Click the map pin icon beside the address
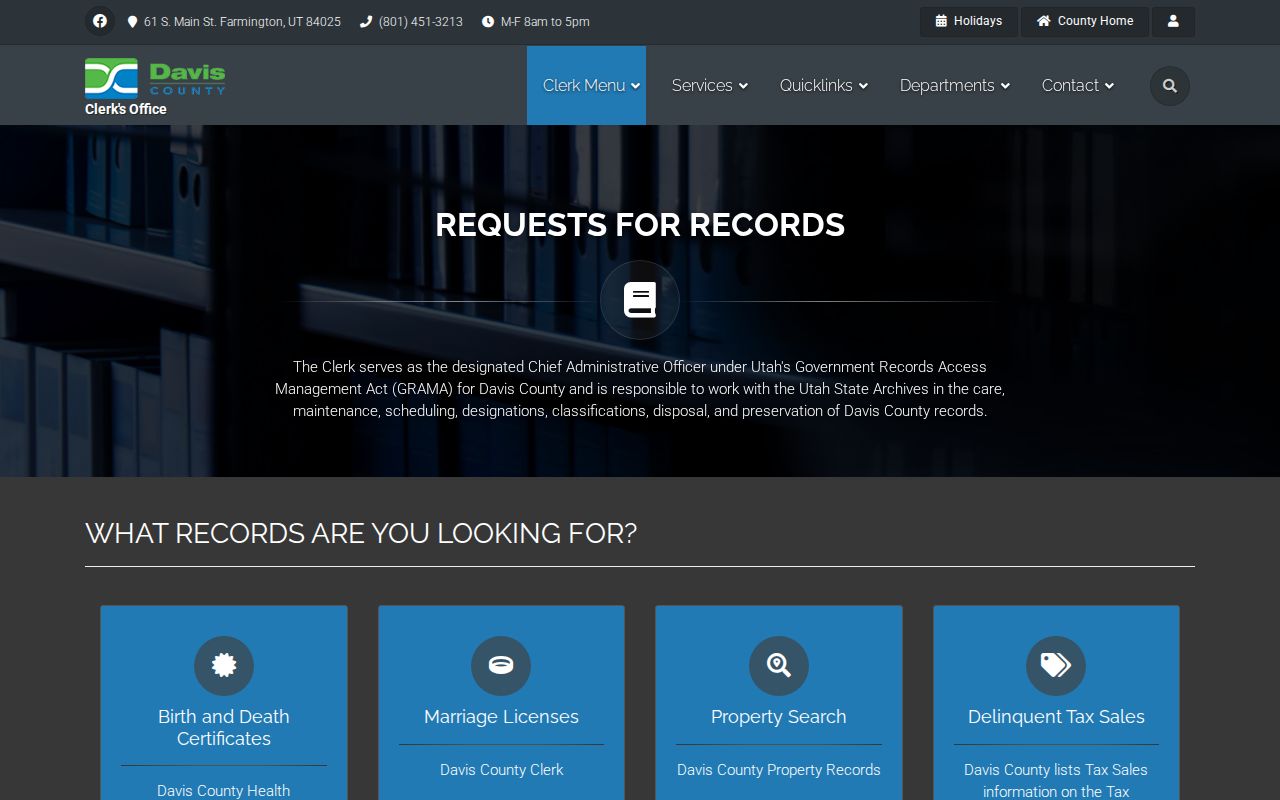The height and width of the screenshot is (800, 1280). click(x=132, y=22)
